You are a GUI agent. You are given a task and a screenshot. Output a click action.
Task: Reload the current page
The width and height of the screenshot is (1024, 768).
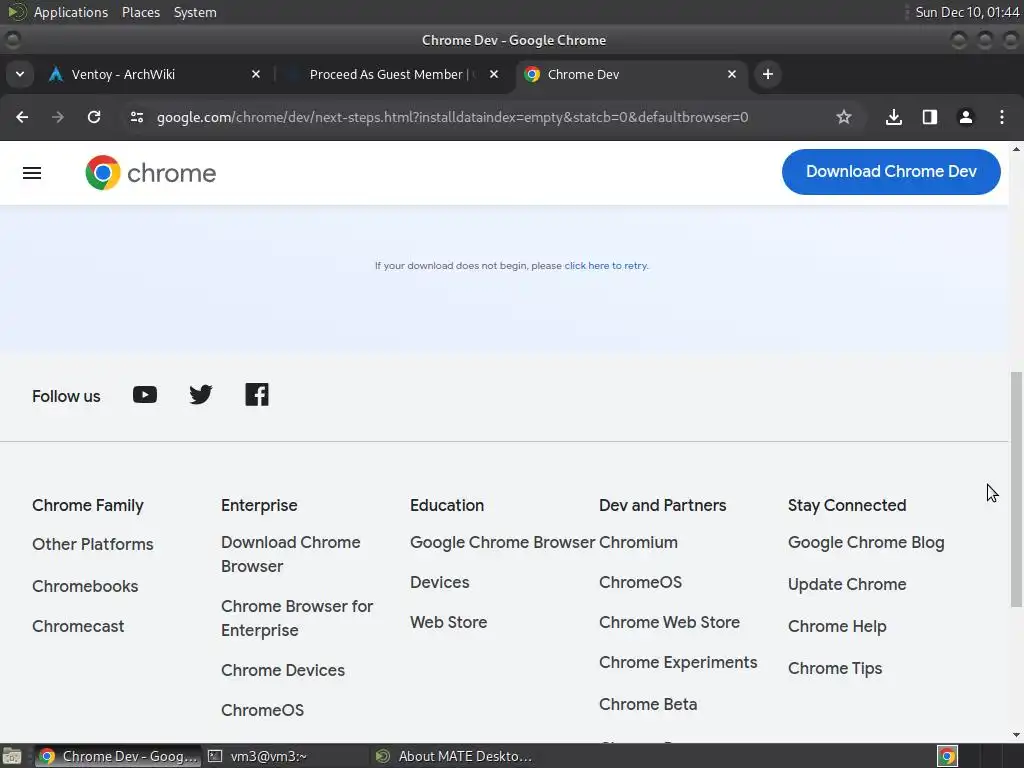click(94, 117)
